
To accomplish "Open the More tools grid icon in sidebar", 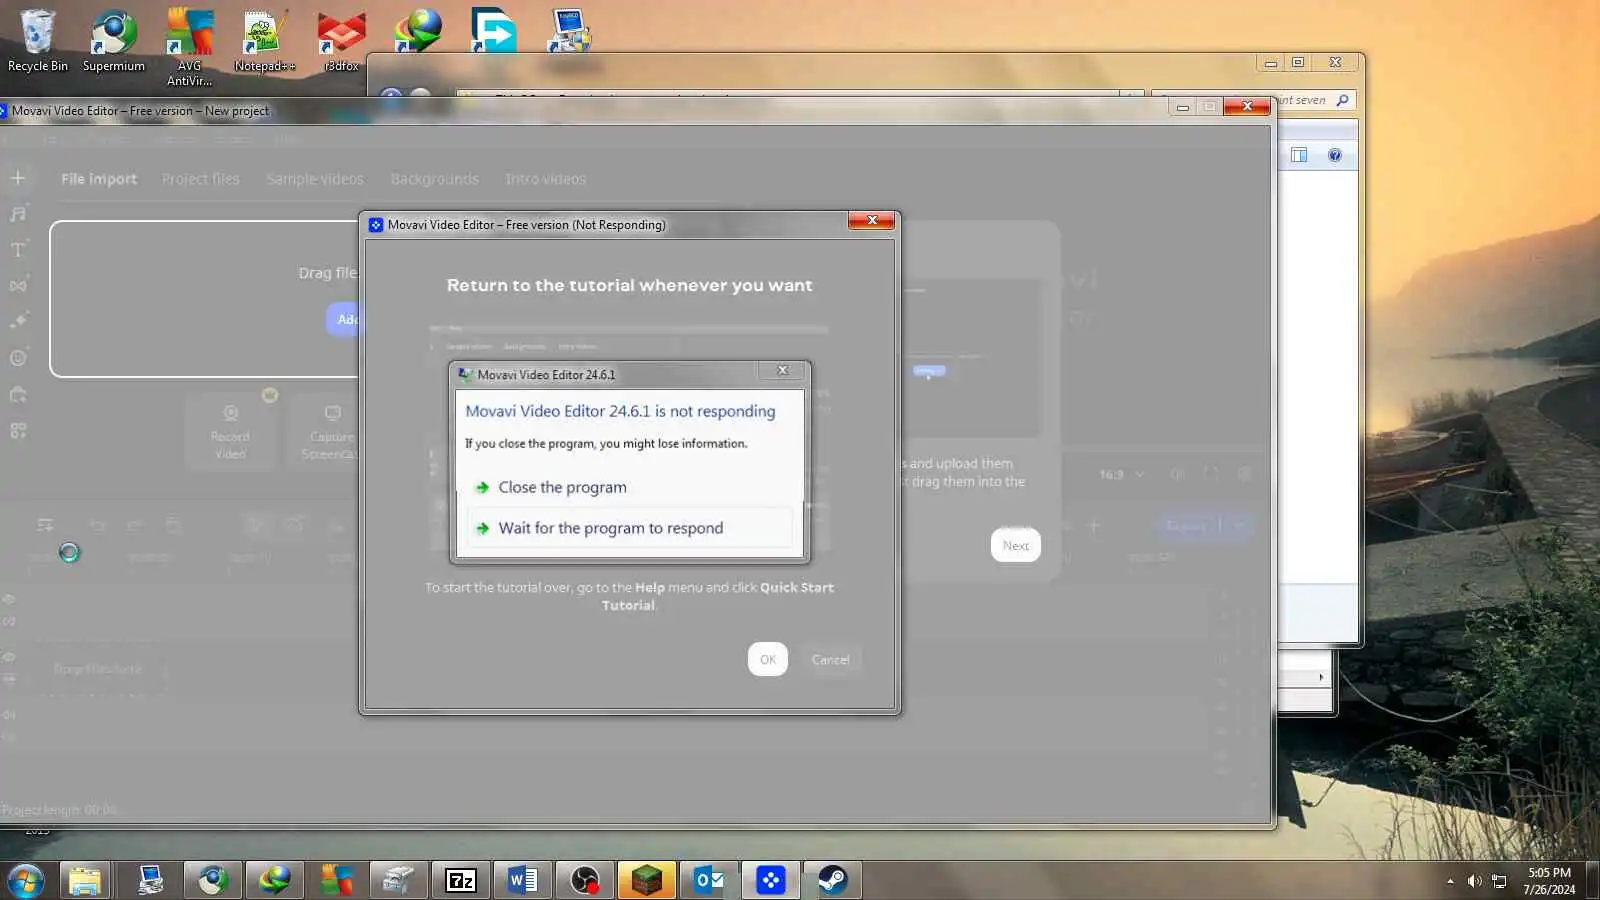I will 18,430.
